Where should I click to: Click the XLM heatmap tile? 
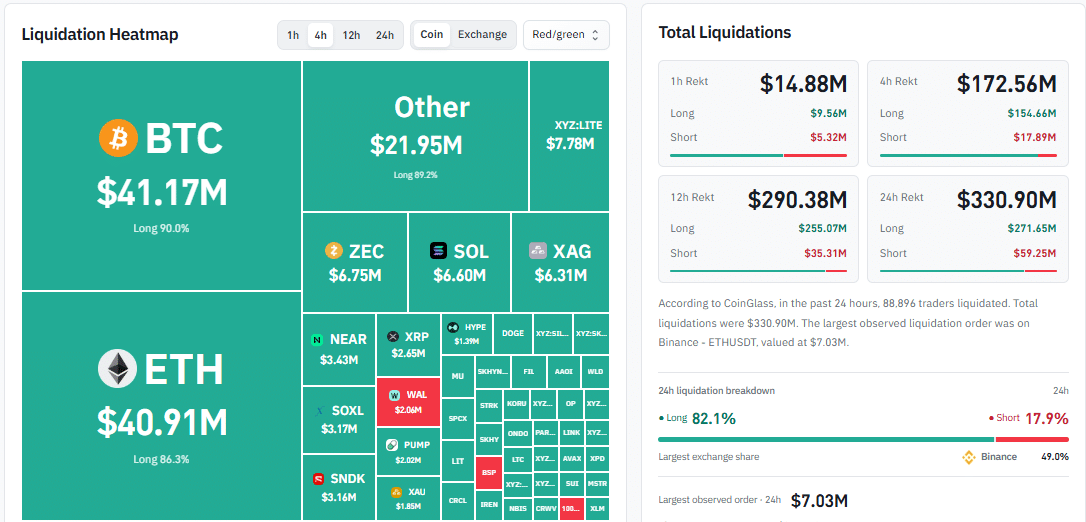pyautogui.click(x=597, y=509)
